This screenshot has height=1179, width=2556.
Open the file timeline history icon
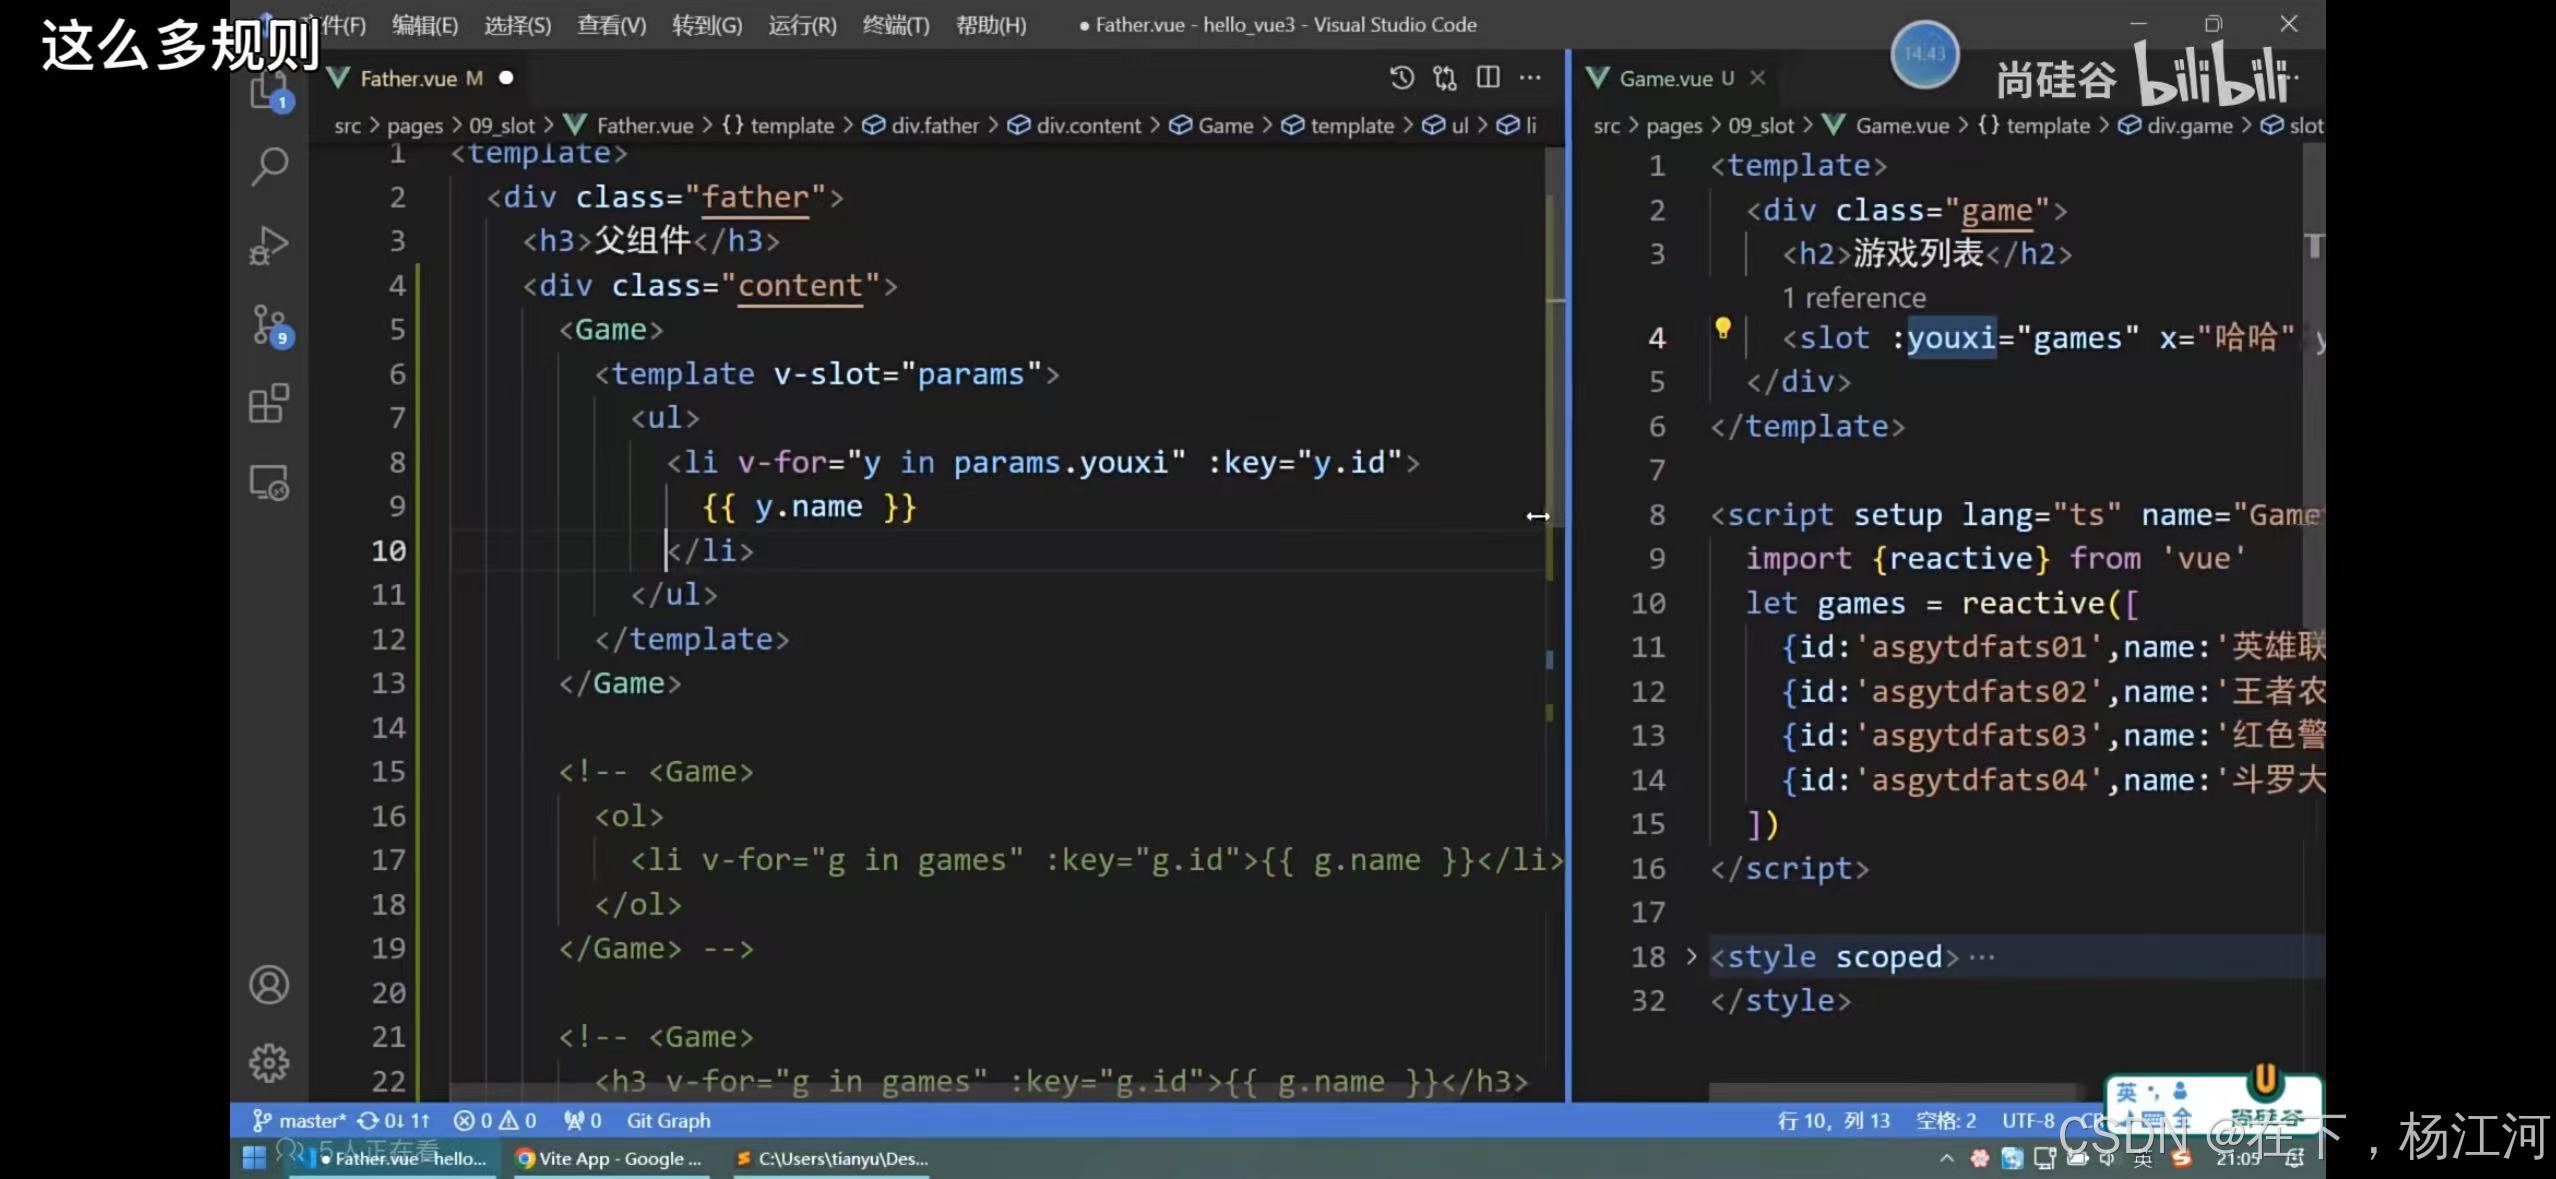(x=1402, y=77)
